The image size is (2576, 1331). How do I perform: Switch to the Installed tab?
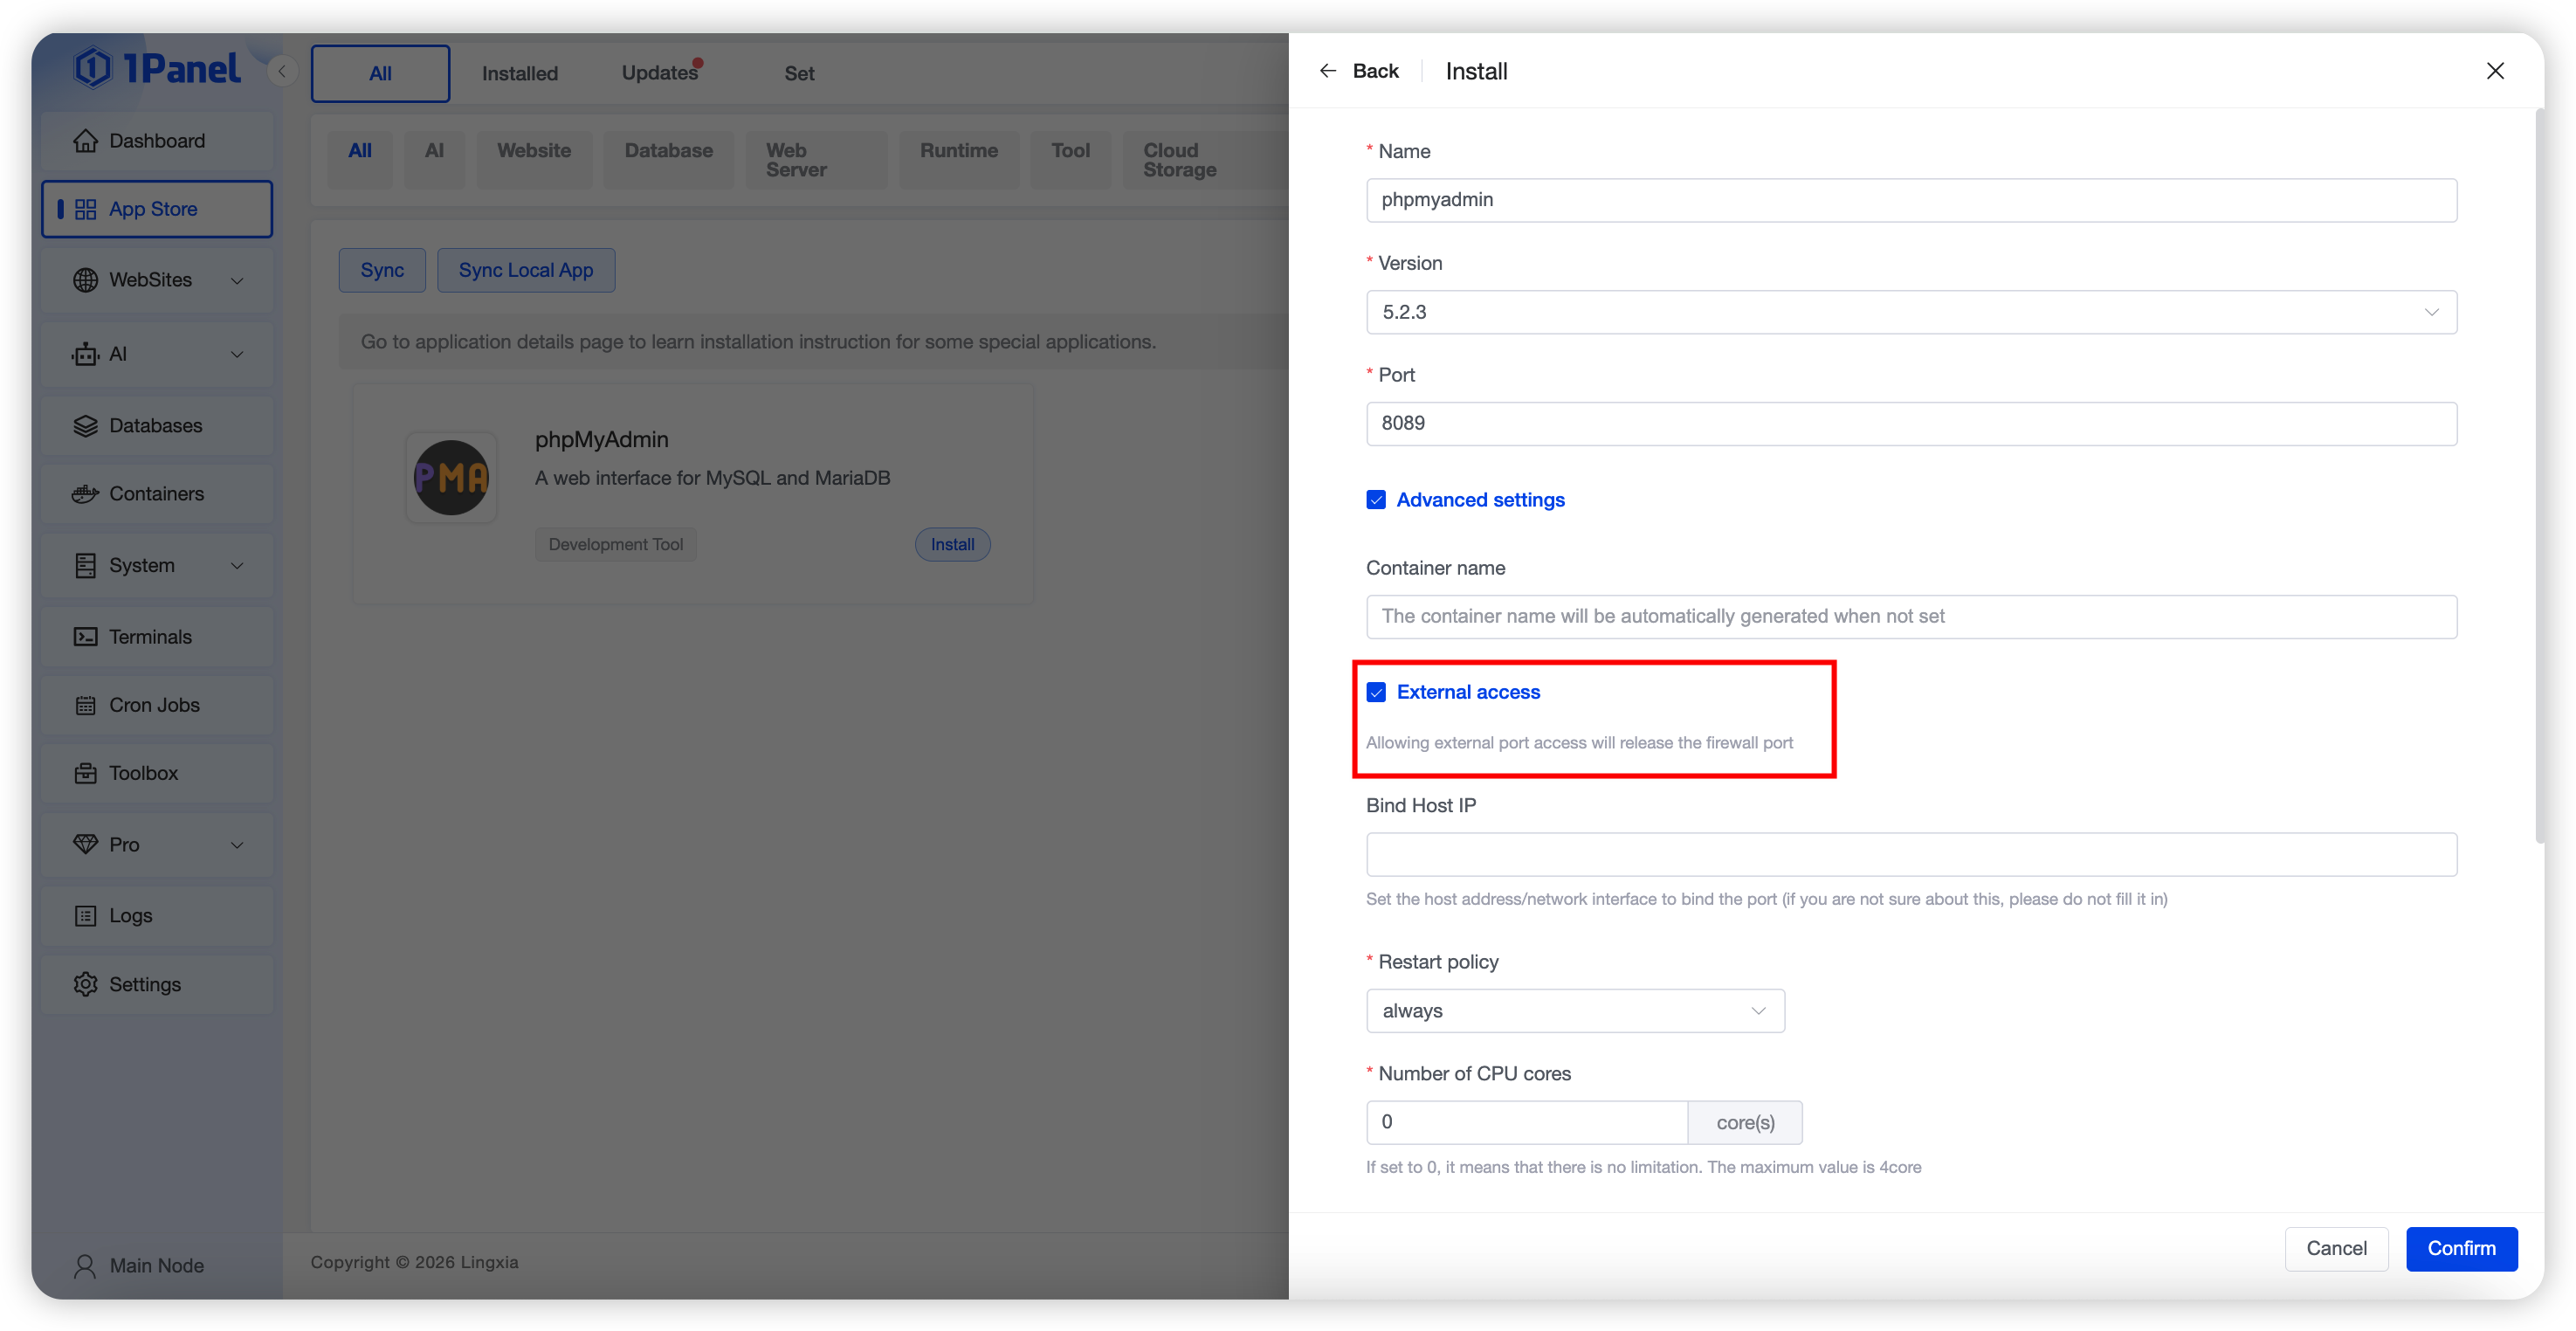[519, 73]
